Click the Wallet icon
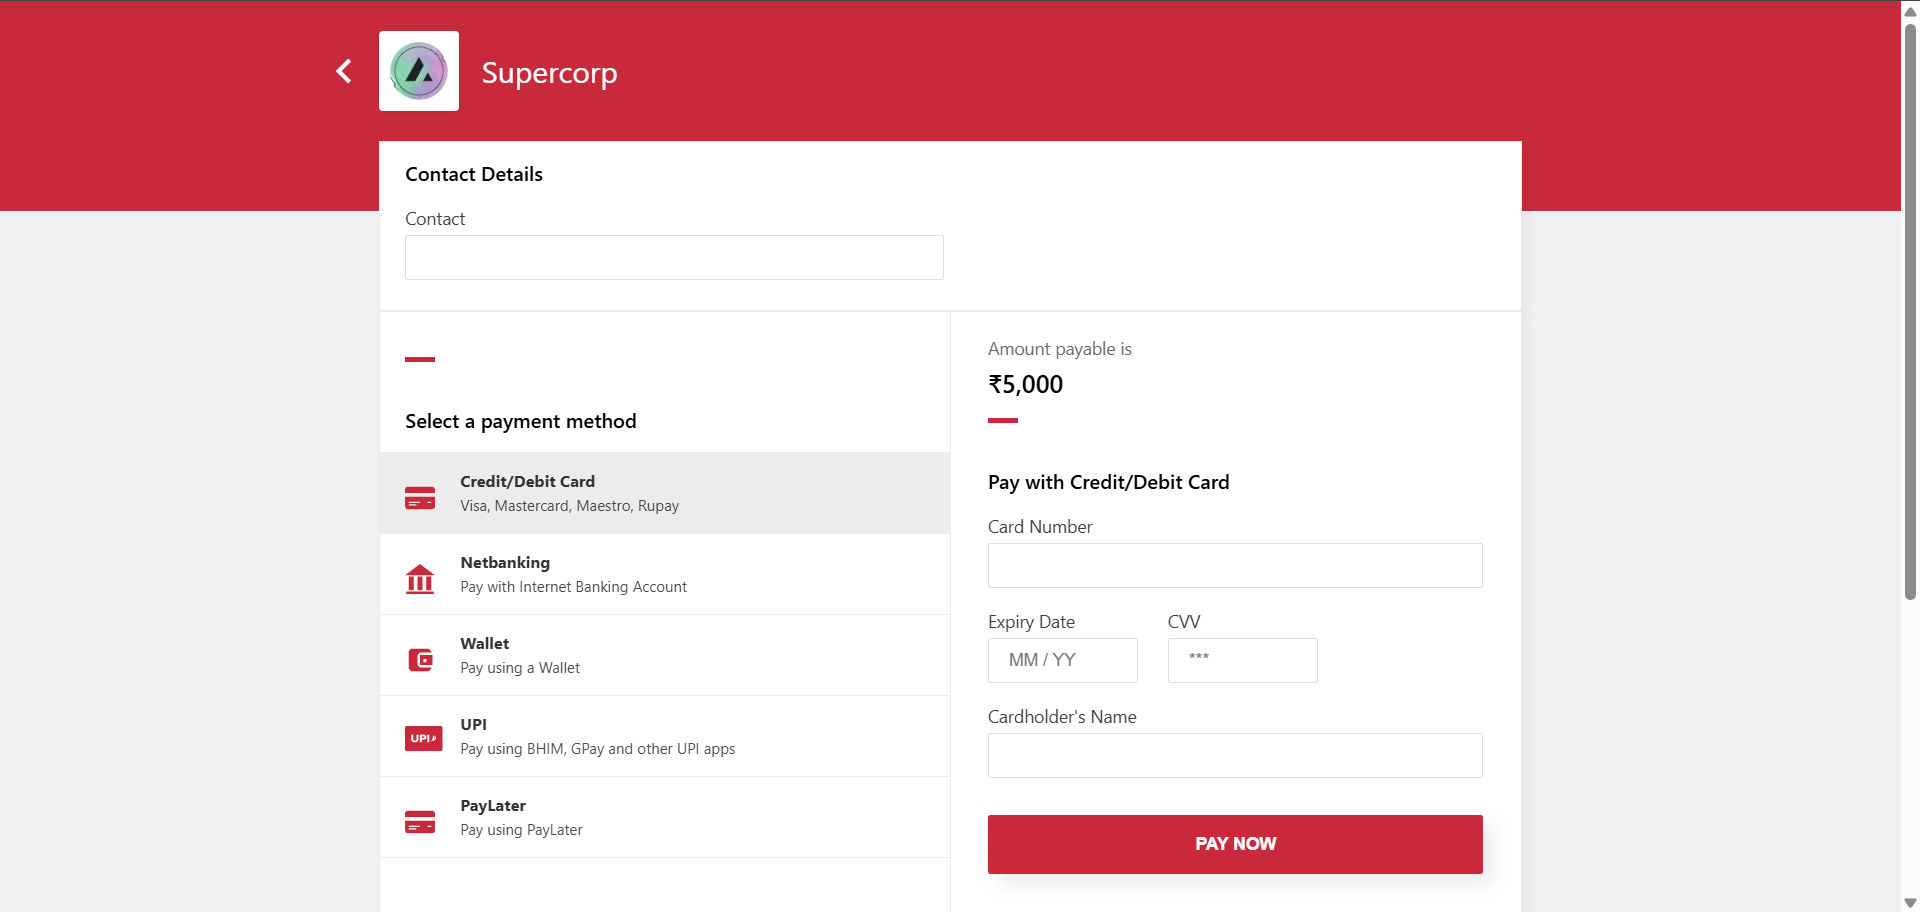This screenshot has width=1920, height=912. pyautogui.click(x=420, y=659)
